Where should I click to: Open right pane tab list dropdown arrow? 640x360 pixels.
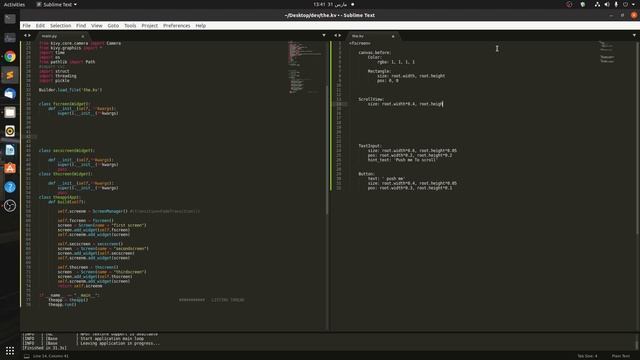click(634, 36)
